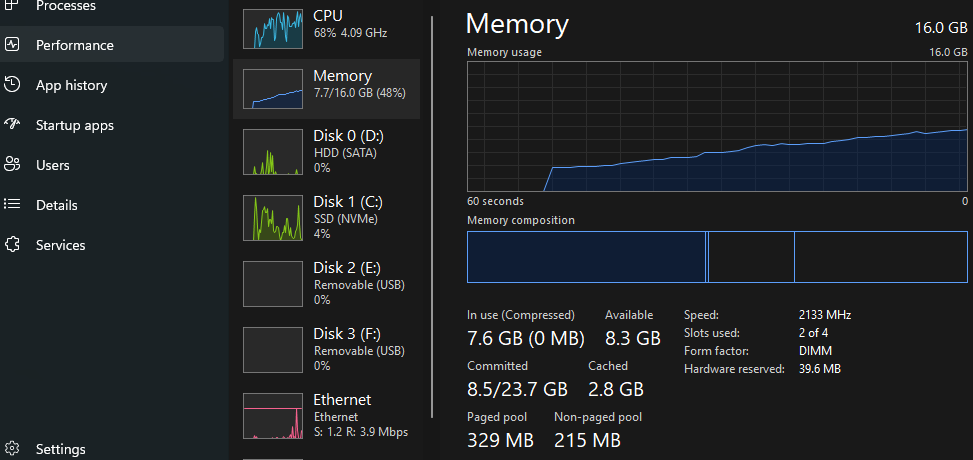Click the Memory composition bar
973x460 pixels.
(717, 256)
